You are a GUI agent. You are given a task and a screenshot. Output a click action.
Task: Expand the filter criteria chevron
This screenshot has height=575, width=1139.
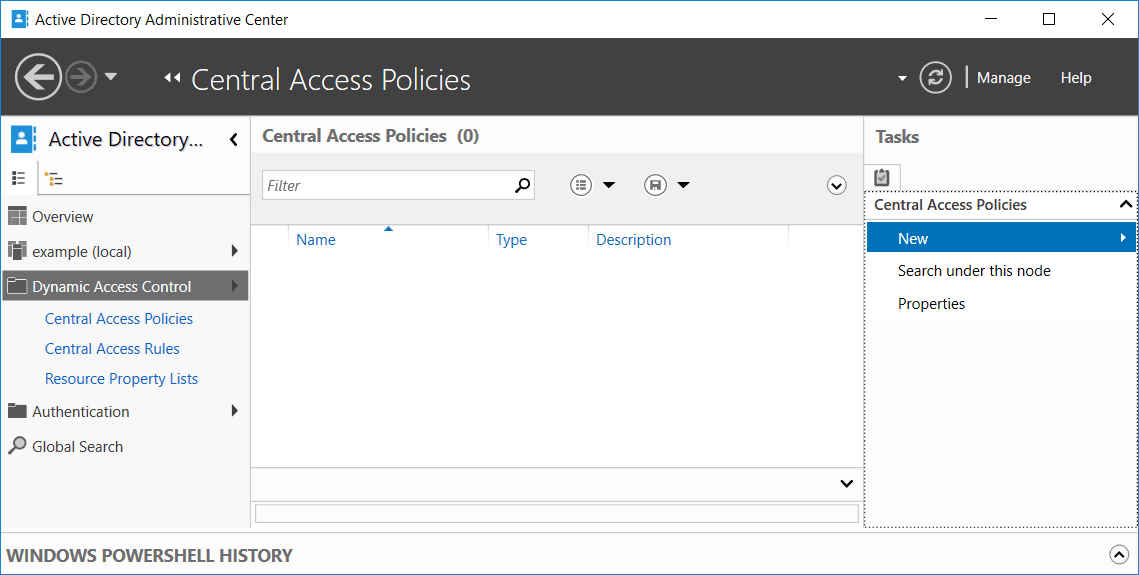click(x=836, y=186)
